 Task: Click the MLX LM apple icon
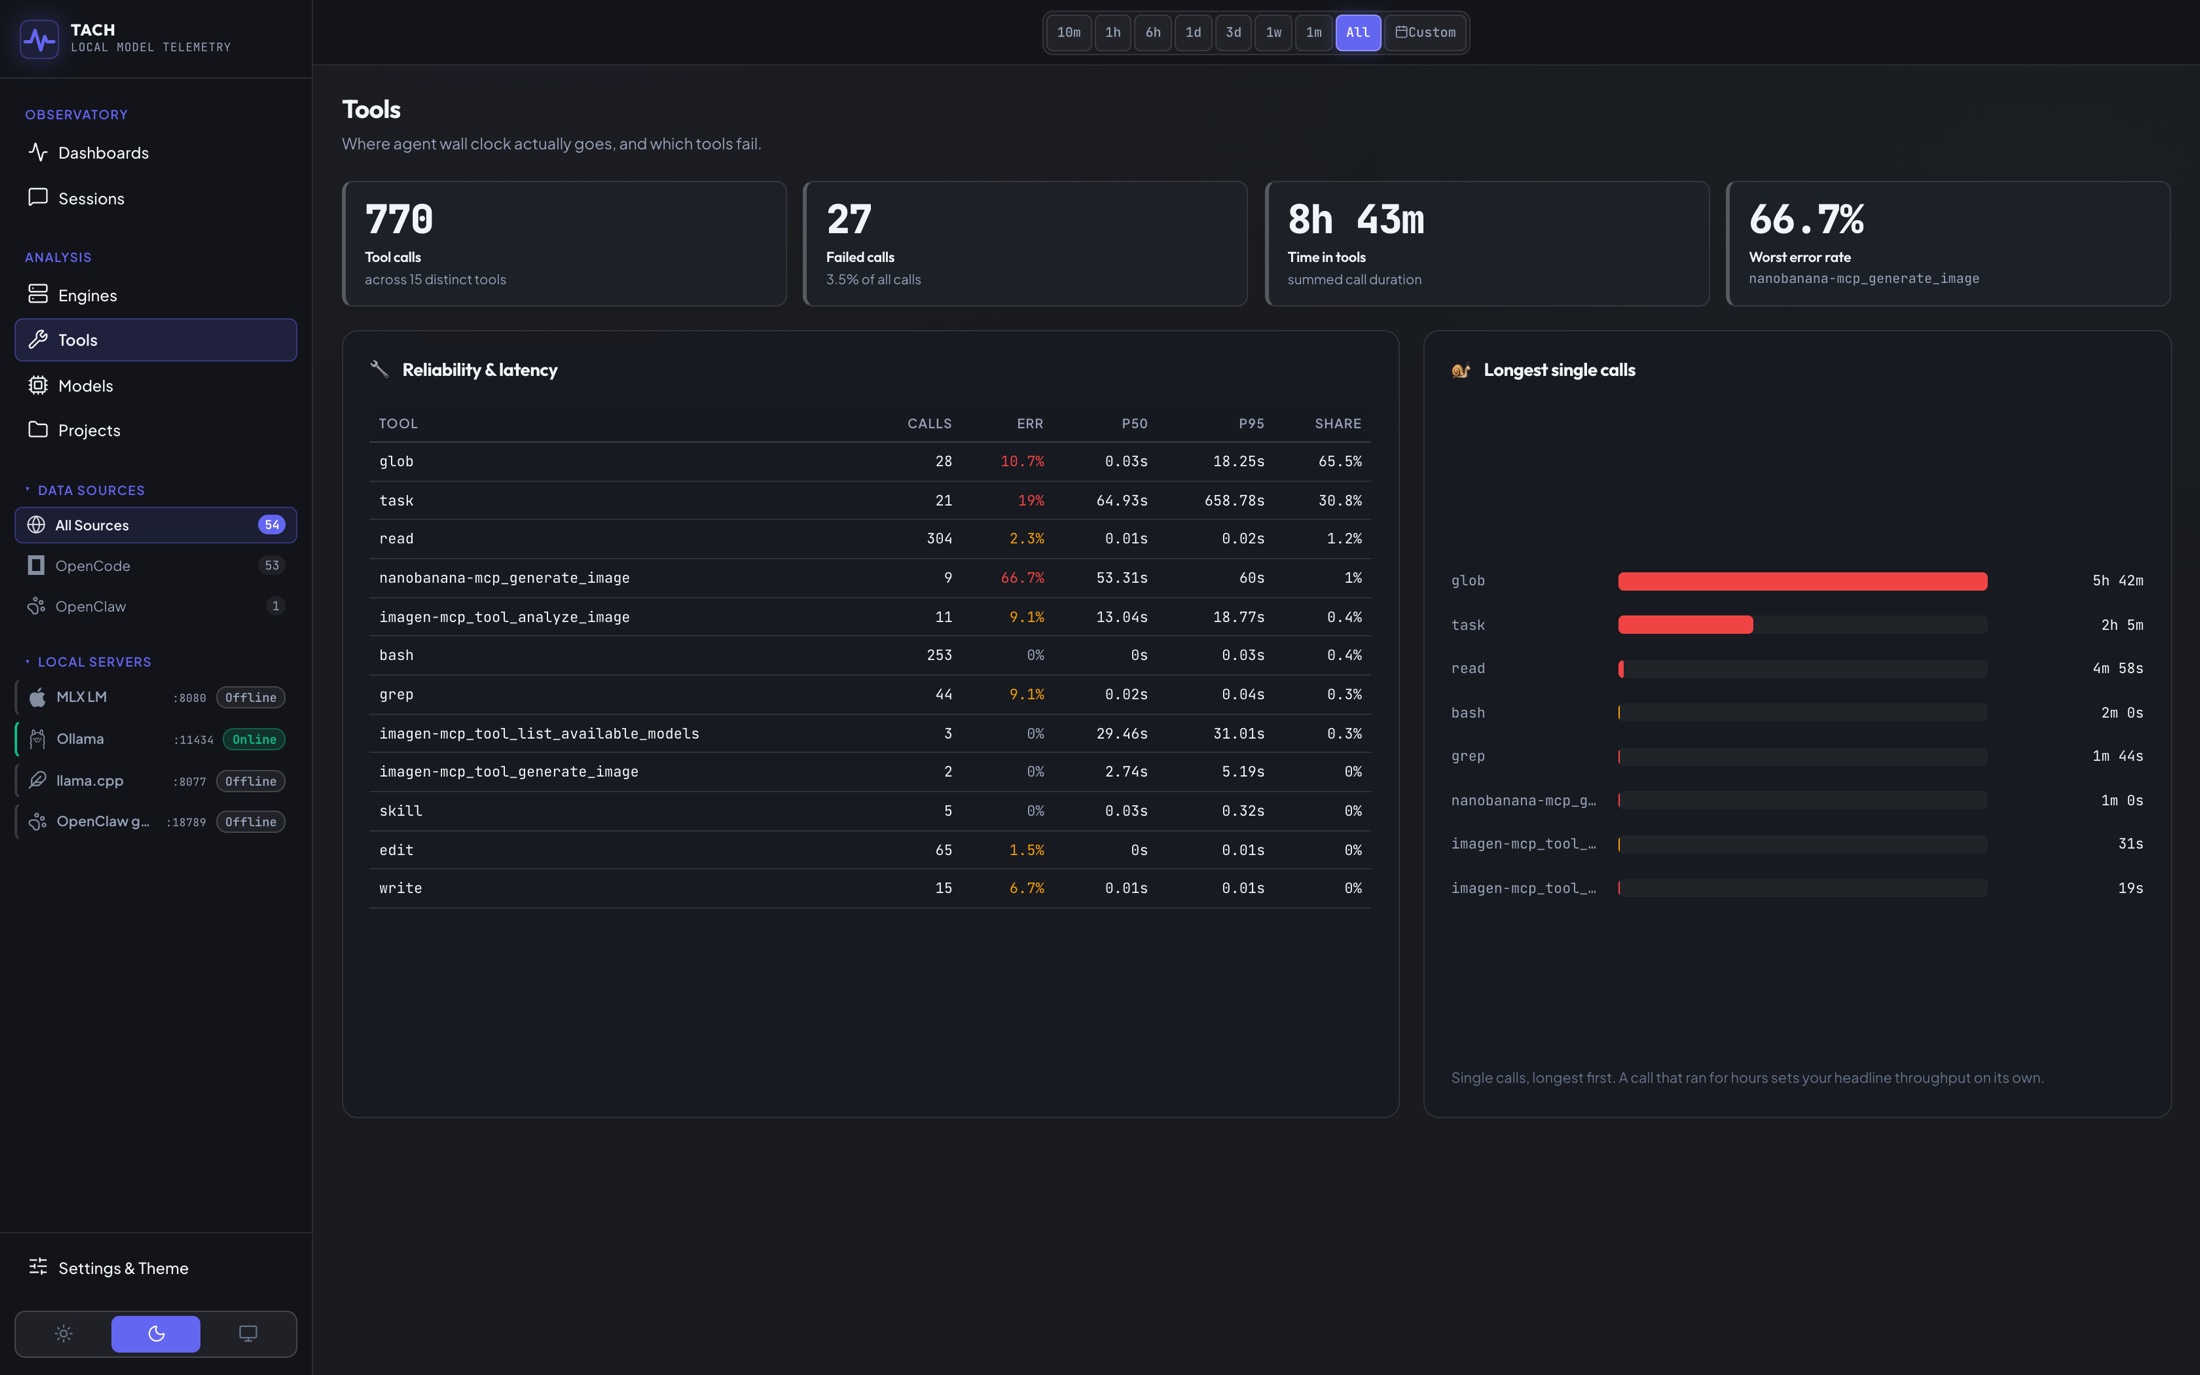(x=37, y=697)
